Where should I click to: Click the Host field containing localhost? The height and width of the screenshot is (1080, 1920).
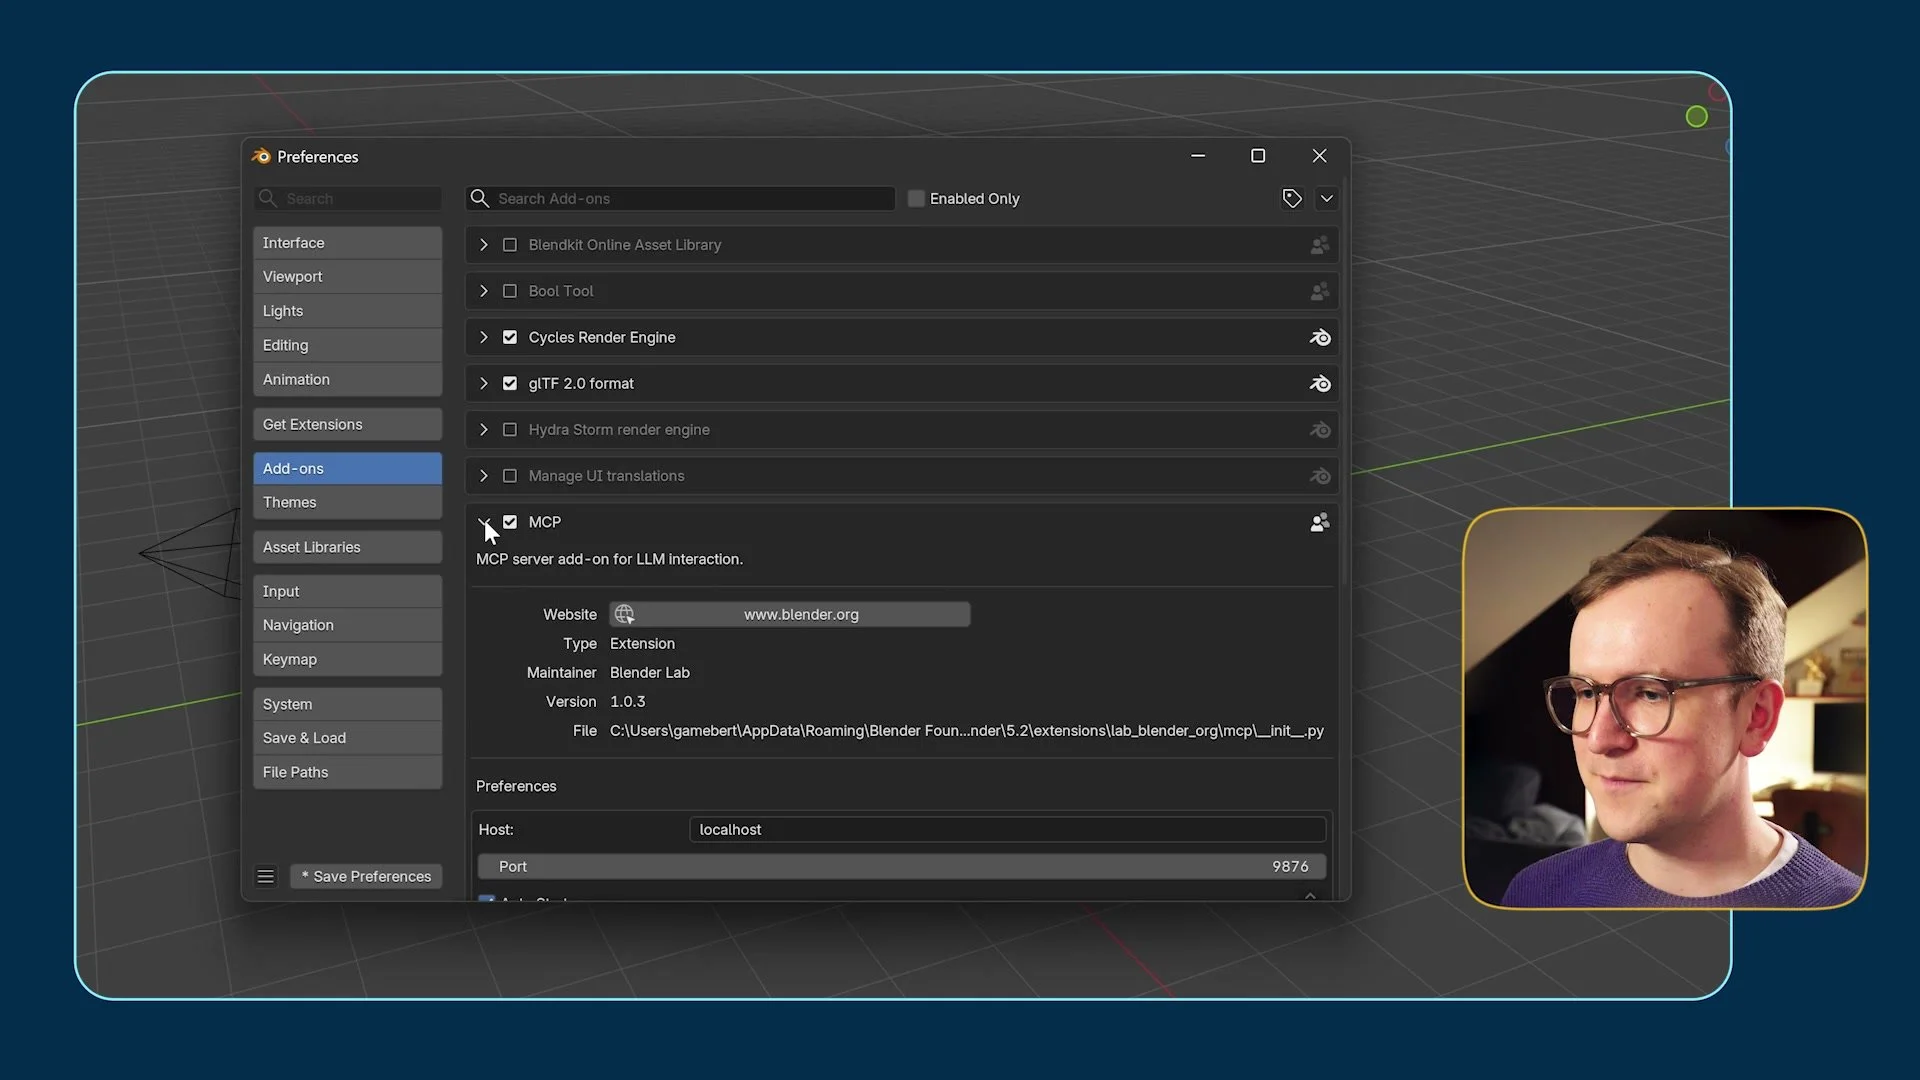coord(1007,829)
